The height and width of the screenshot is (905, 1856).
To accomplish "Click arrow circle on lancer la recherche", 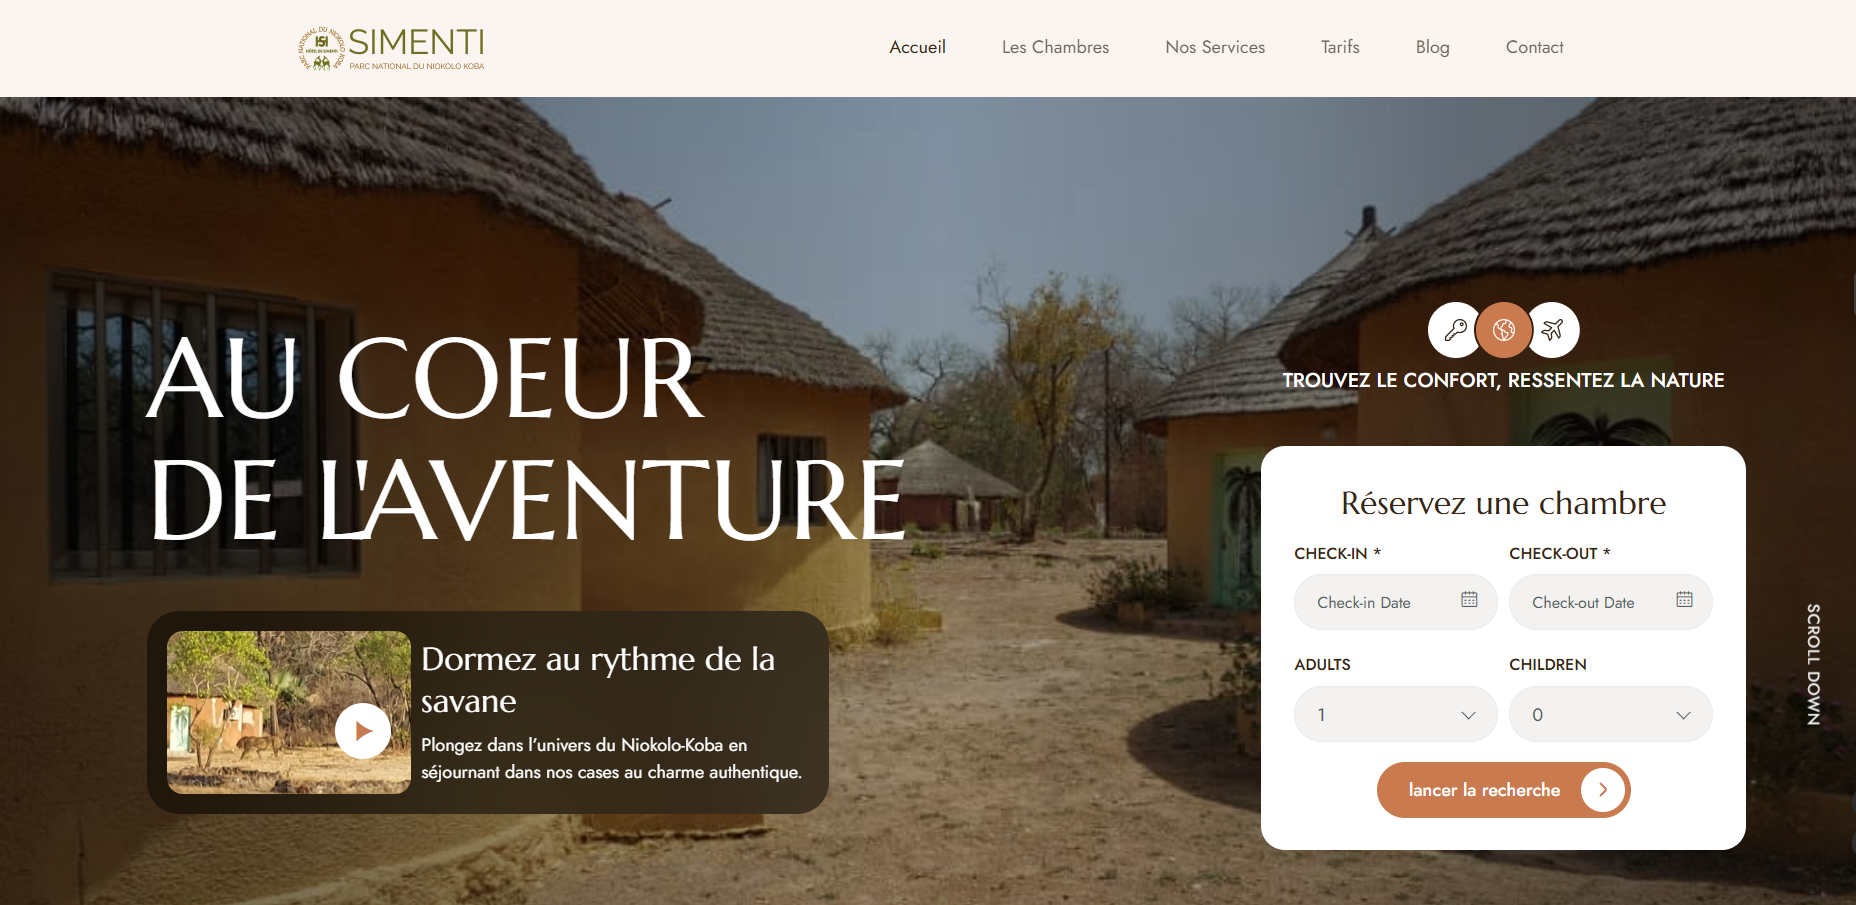I will (x=1603, y=790).
